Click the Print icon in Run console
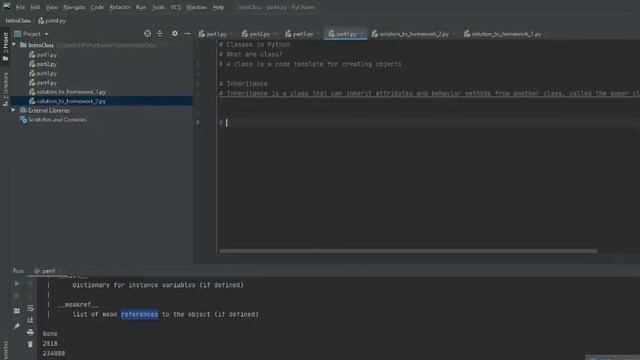 [x=30, y=332]
